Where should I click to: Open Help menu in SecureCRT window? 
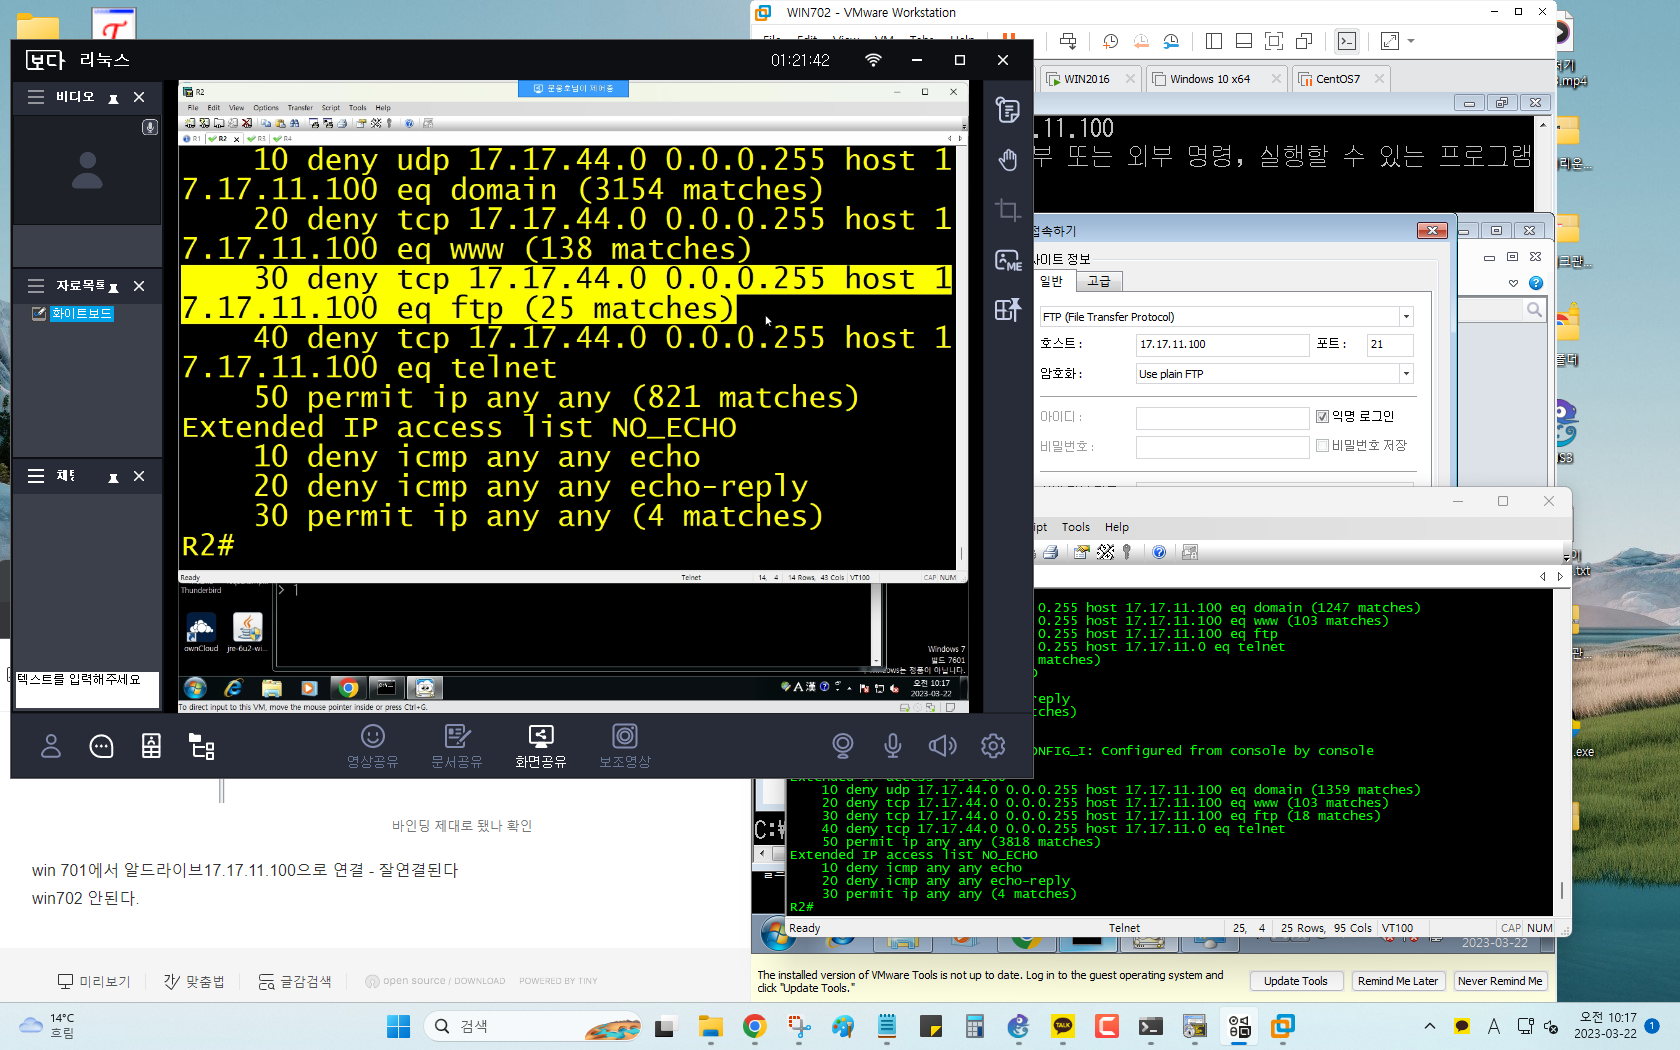(x=1116, y=527)
